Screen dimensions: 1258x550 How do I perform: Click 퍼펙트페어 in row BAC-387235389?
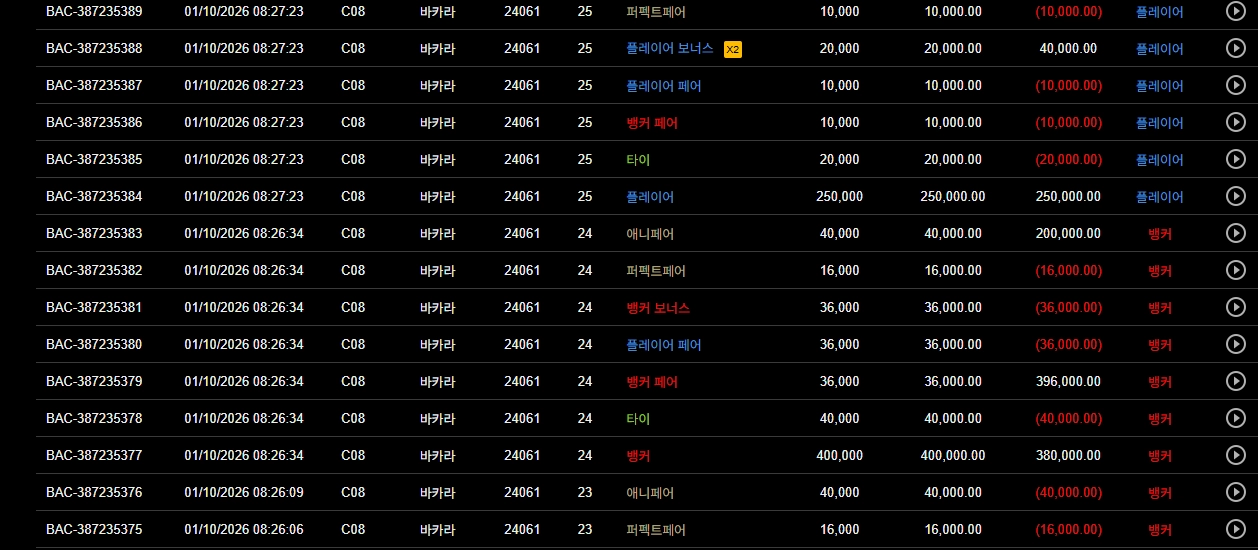tap(656, 12)
